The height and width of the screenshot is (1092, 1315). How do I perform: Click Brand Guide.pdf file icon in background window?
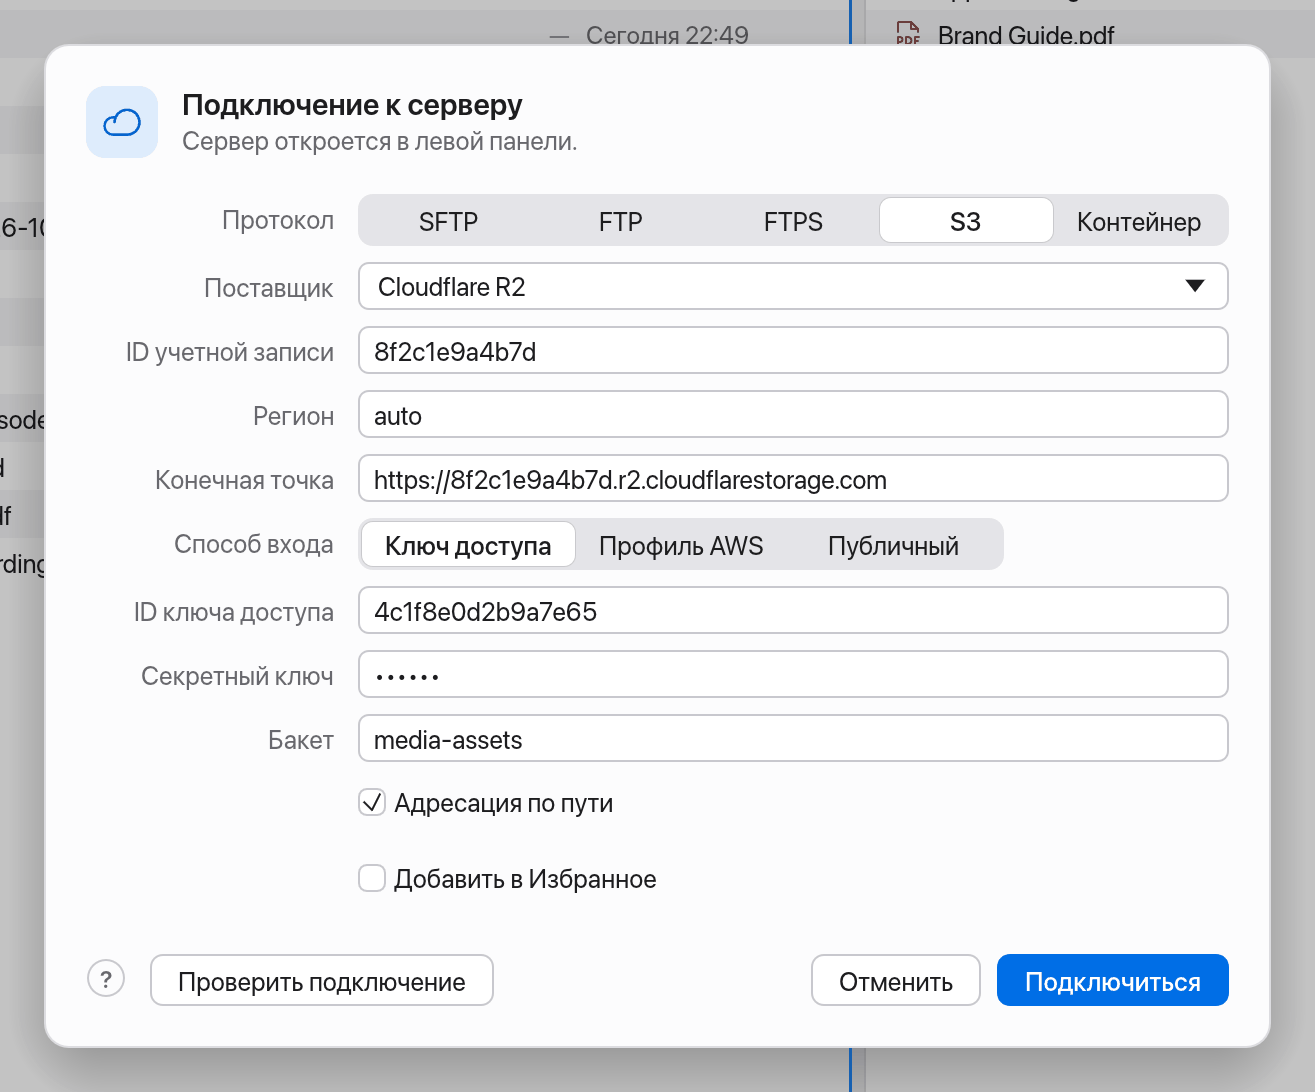(907, 33)
